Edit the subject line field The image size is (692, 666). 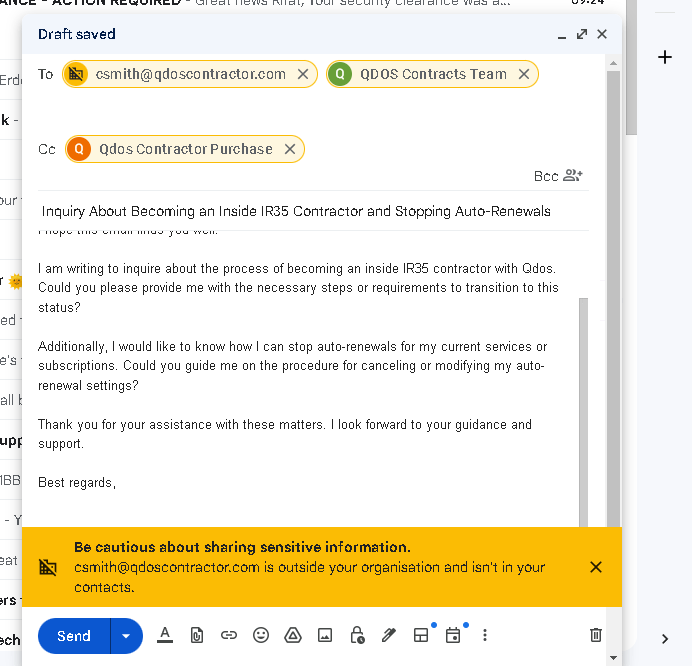[313, 211]
